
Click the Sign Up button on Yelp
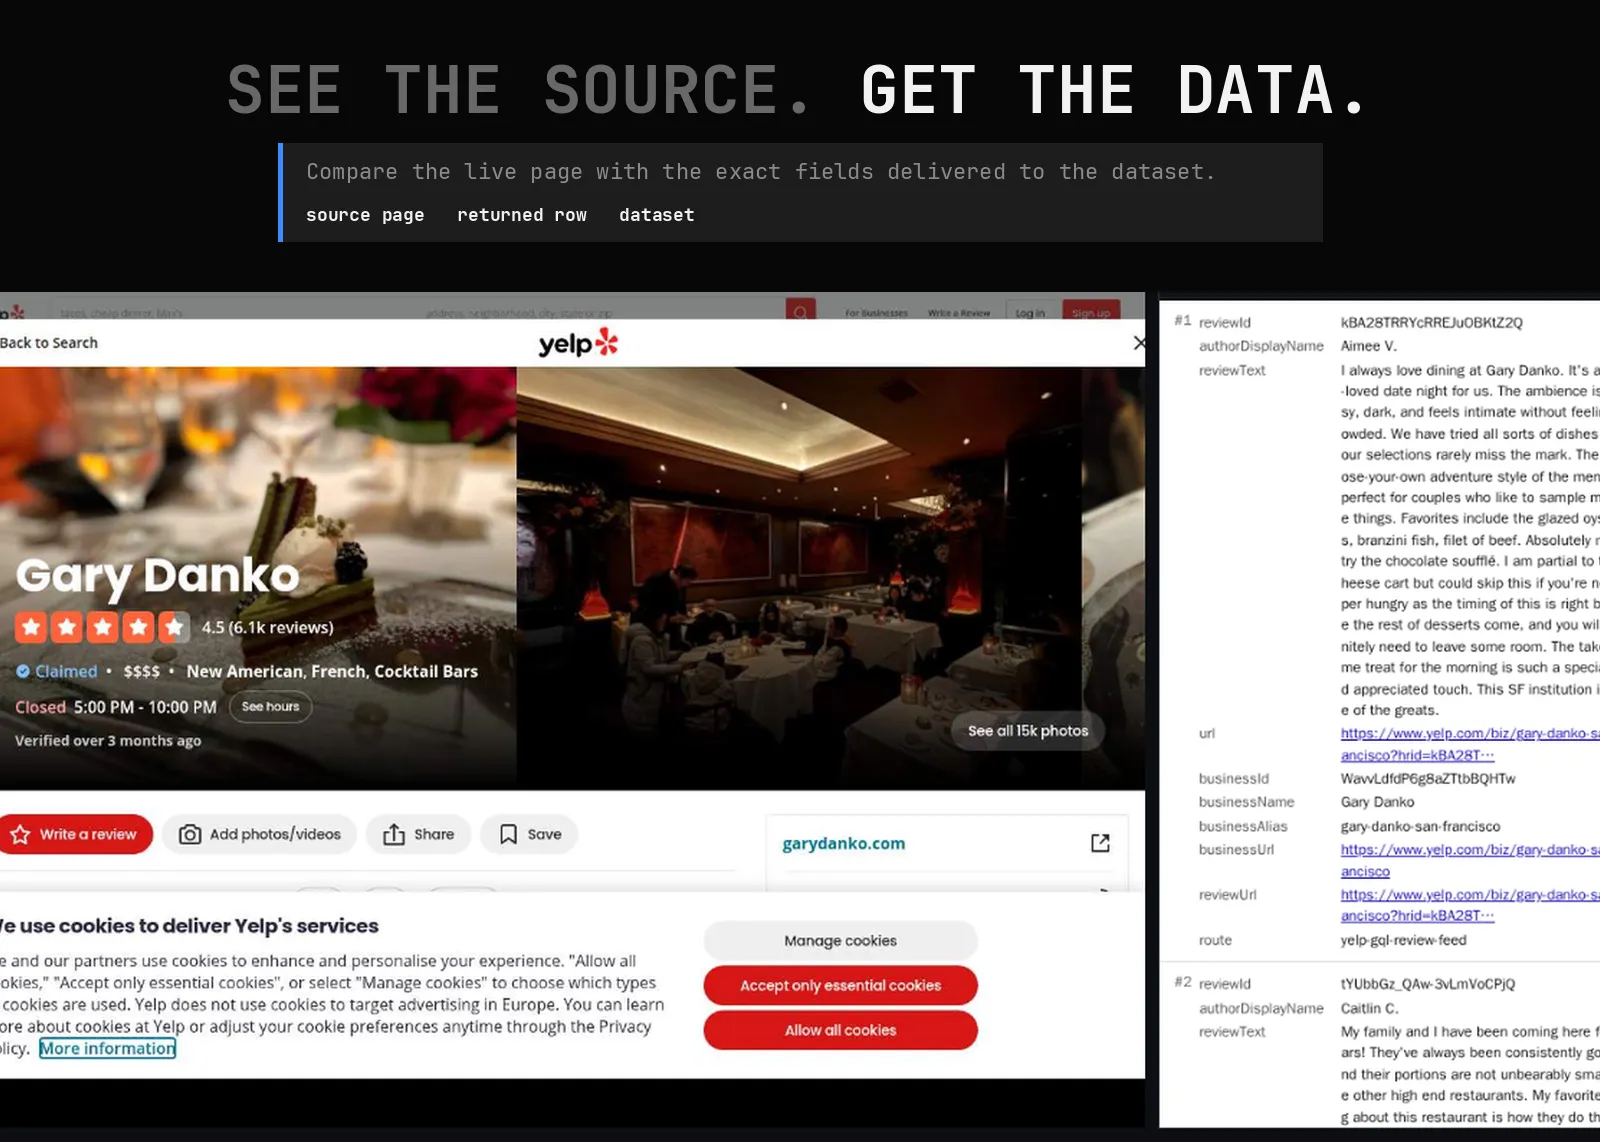coord(1091,312)
